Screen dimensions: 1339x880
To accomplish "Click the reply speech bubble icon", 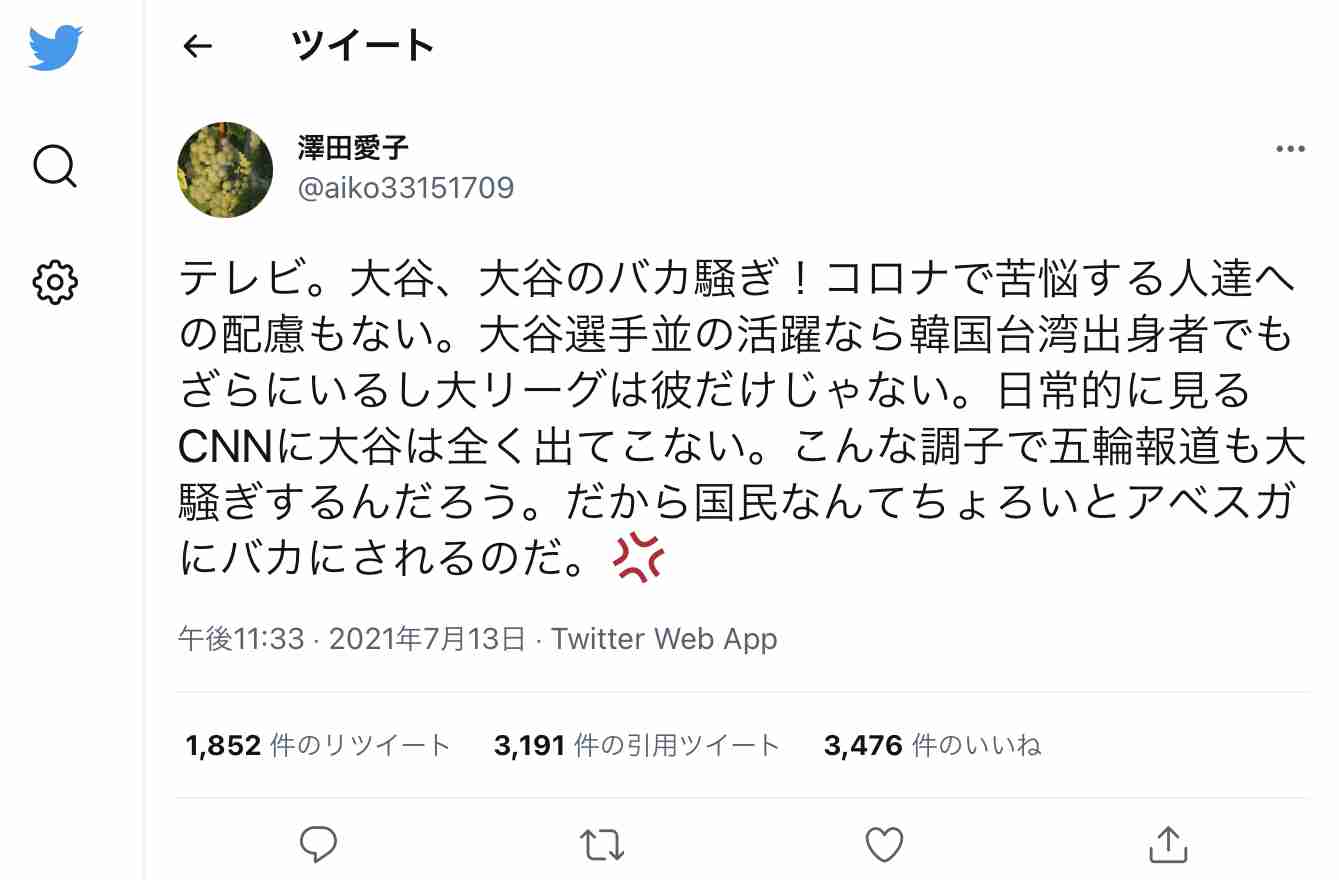I will tap(318, 844).
